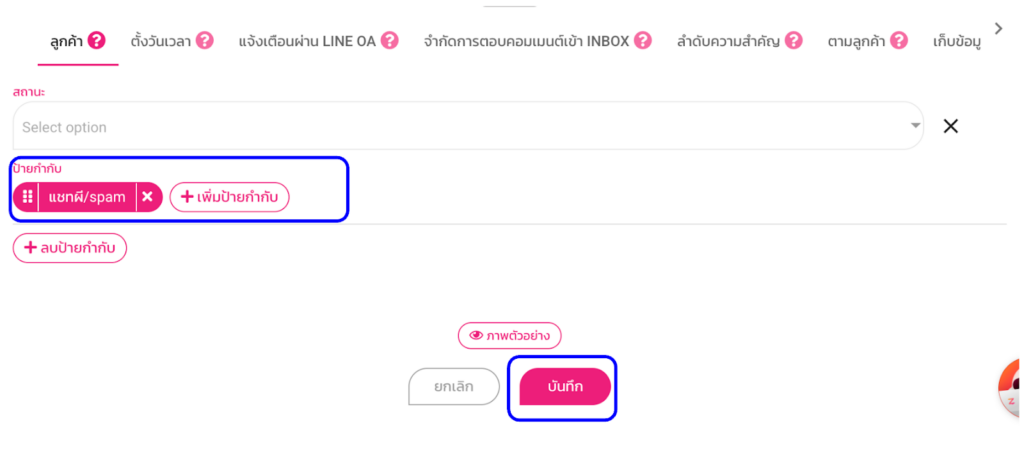The image size is (1024, 458).
Task: Click drag handle on แชทผี/spam tag
Action: coord(27,197)
